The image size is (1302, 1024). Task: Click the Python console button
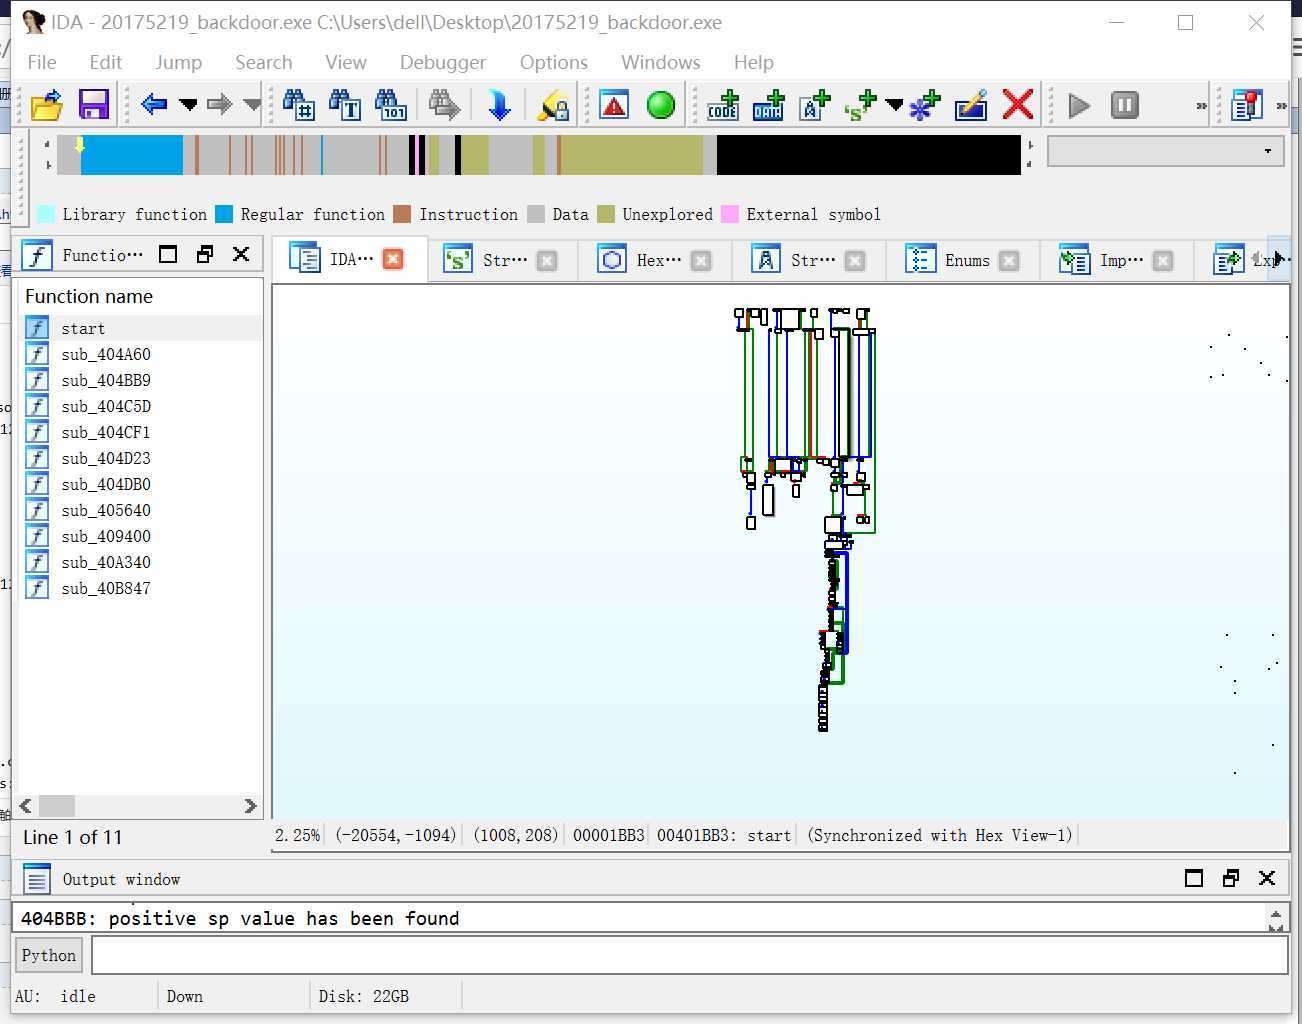49,955
